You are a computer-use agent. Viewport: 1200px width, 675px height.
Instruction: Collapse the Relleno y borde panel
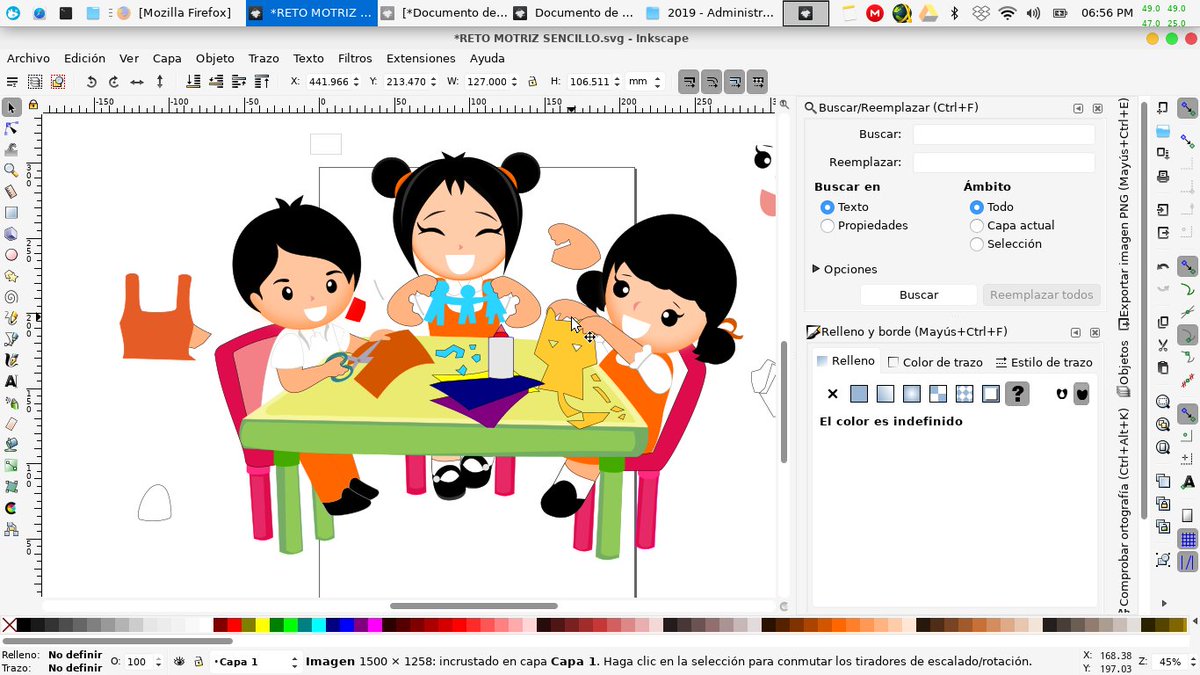1076,332
